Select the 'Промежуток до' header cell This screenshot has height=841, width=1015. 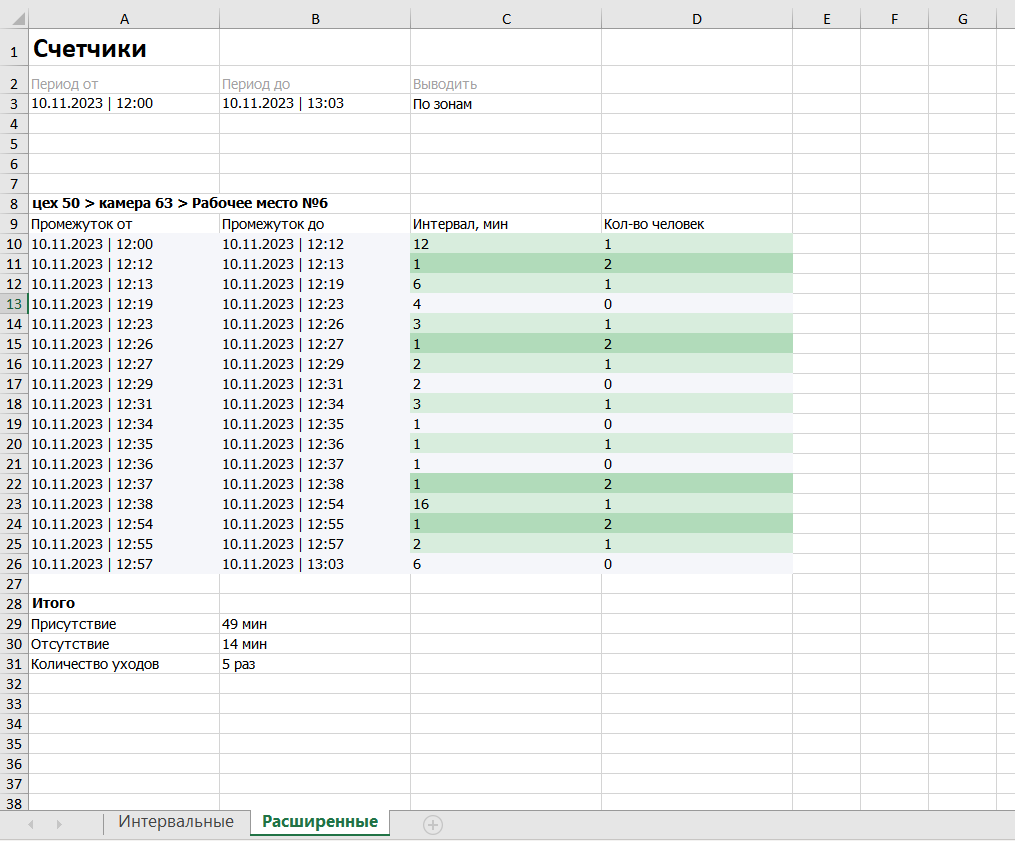[315, 224]
